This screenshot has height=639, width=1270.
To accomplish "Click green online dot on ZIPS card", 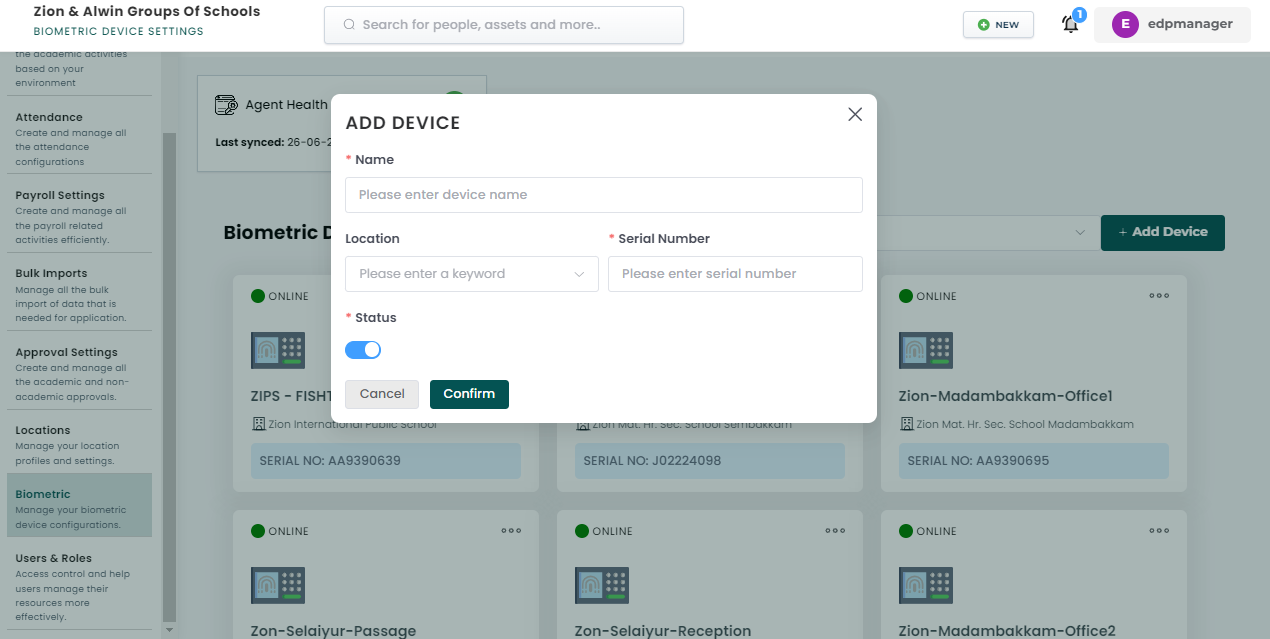I will (x=258, y=296).
